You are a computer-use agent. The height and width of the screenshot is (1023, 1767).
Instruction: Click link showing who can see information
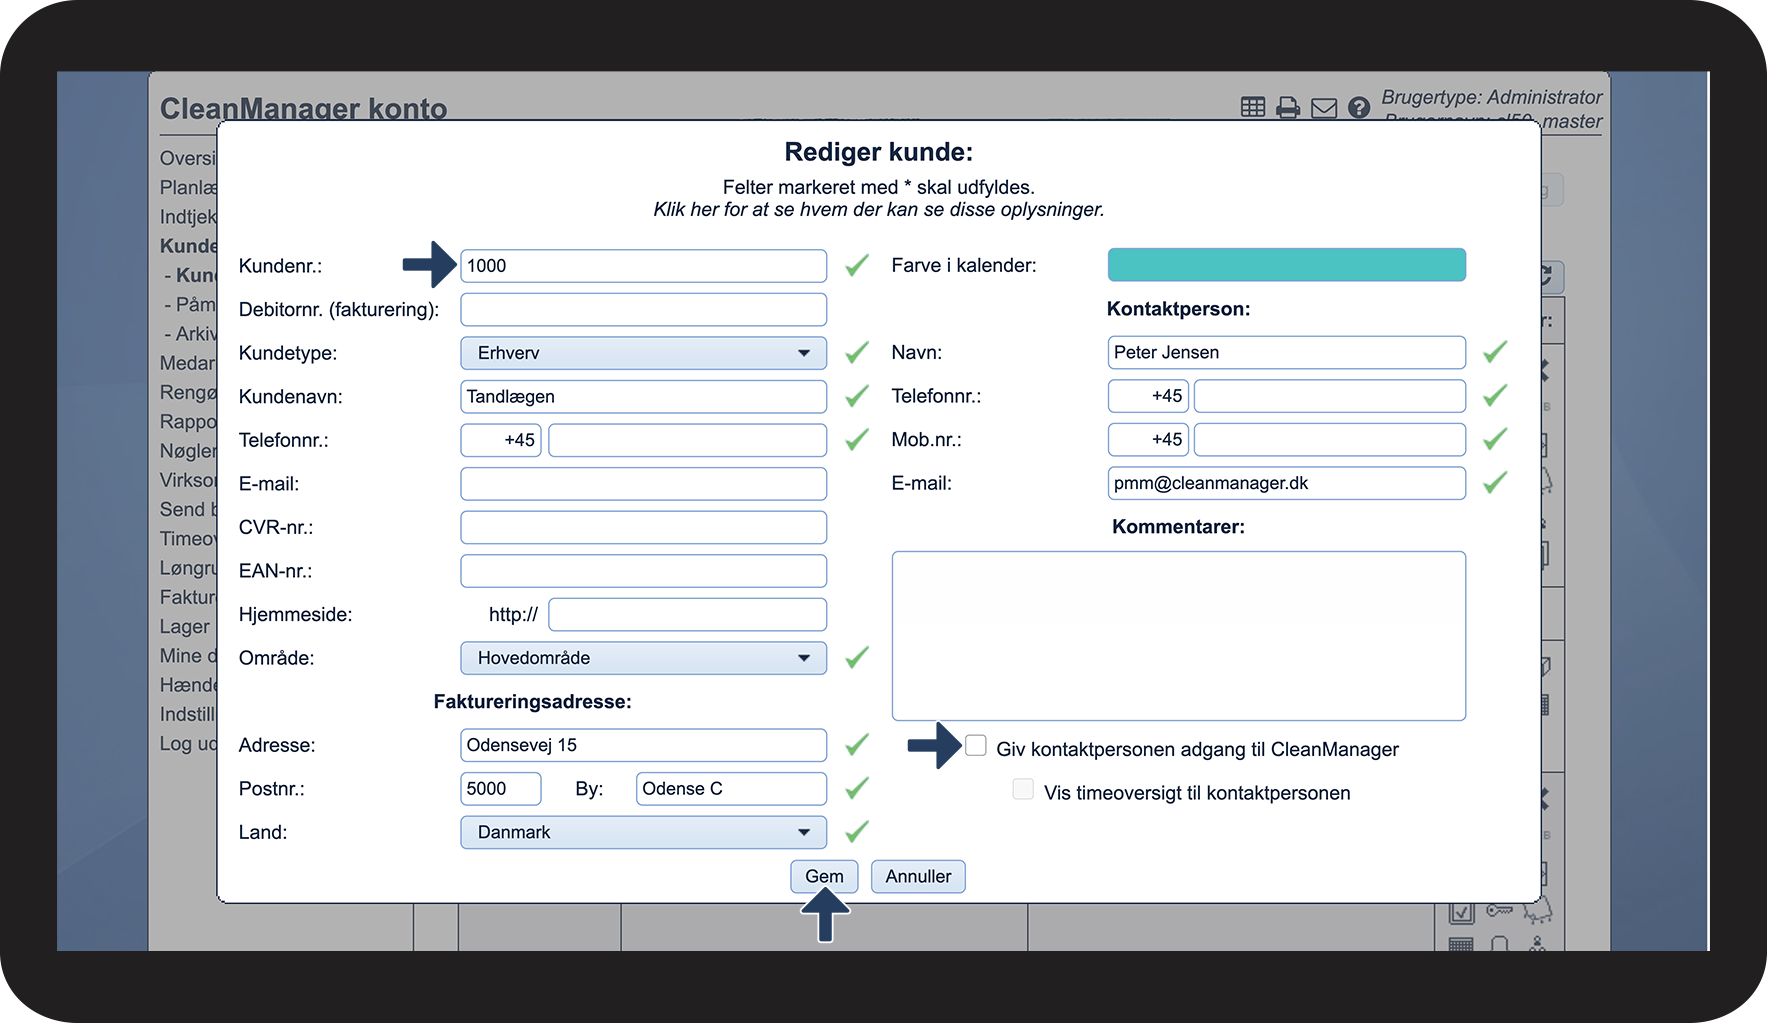point(879,210)
